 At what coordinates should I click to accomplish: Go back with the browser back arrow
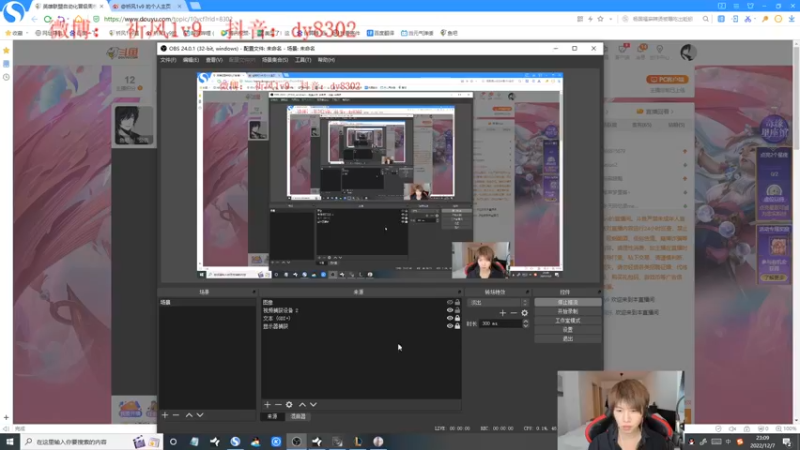35,19
